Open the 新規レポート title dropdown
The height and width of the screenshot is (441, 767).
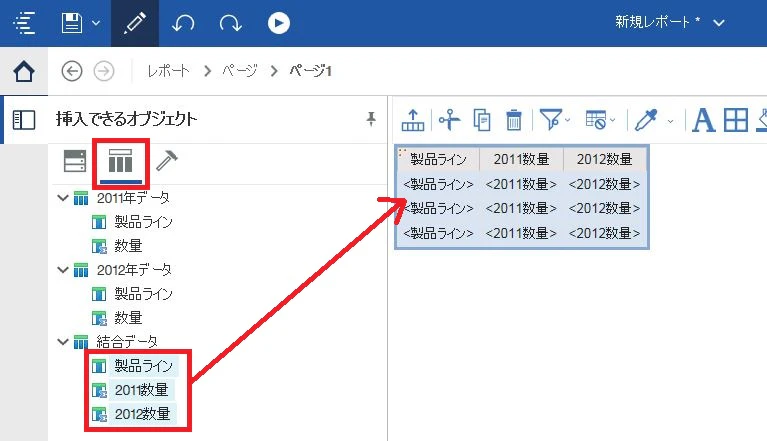click(719, 23)
